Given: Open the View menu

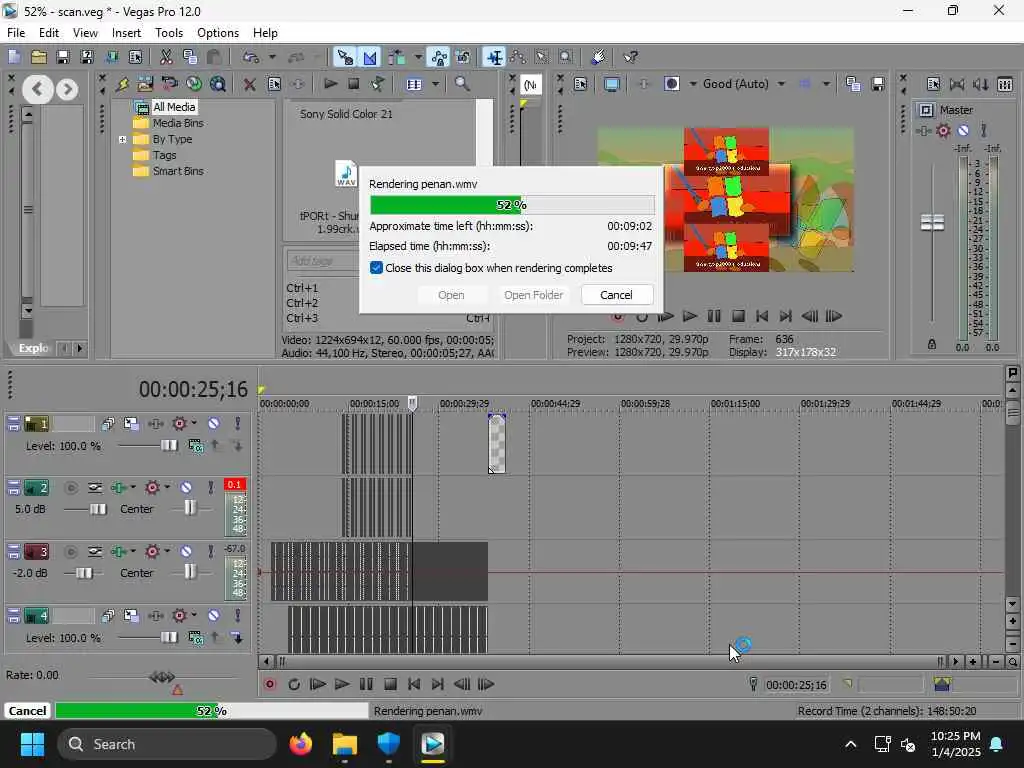Looking at the screenshot, I should [x=85, y=33].
